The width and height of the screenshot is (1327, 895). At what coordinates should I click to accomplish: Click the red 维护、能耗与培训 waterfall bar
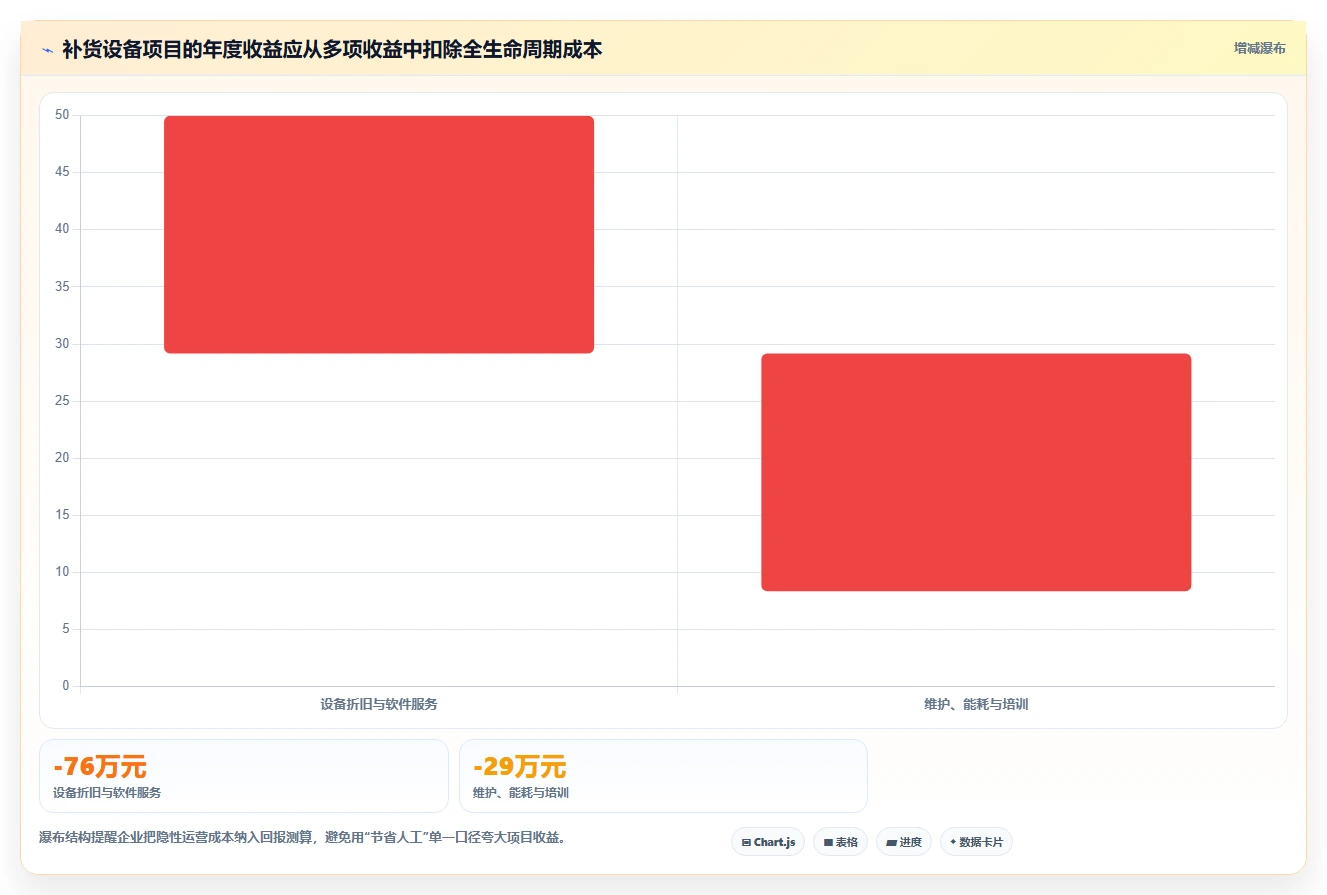pos(976,472)
